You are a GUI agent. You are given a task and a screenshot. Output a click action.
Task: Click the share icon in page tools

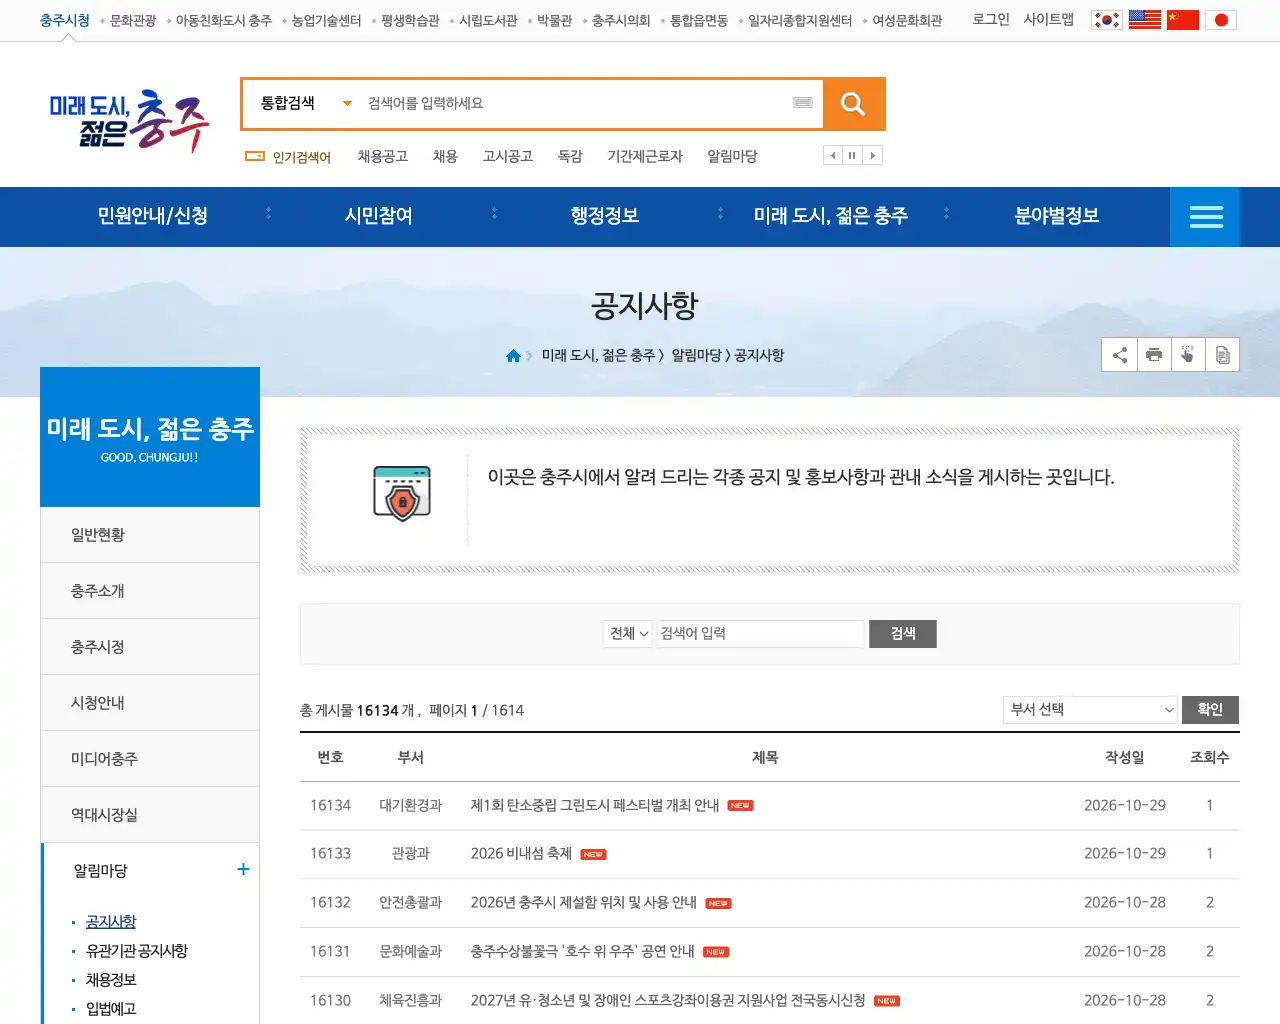click(1120, 355)
